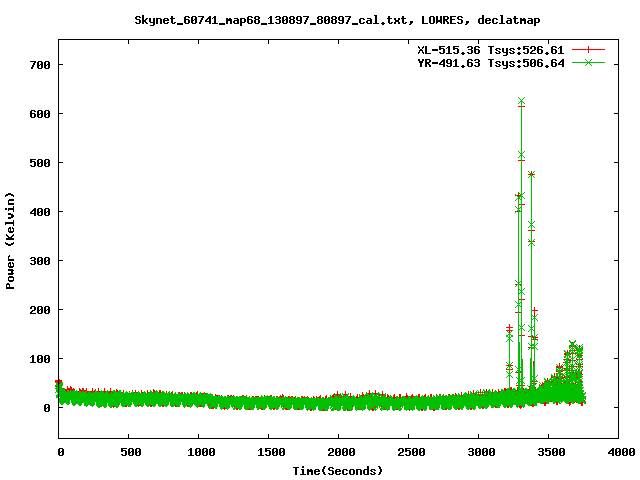
Task: Click the y-axis tick label 500
Action: coord(40,163)
